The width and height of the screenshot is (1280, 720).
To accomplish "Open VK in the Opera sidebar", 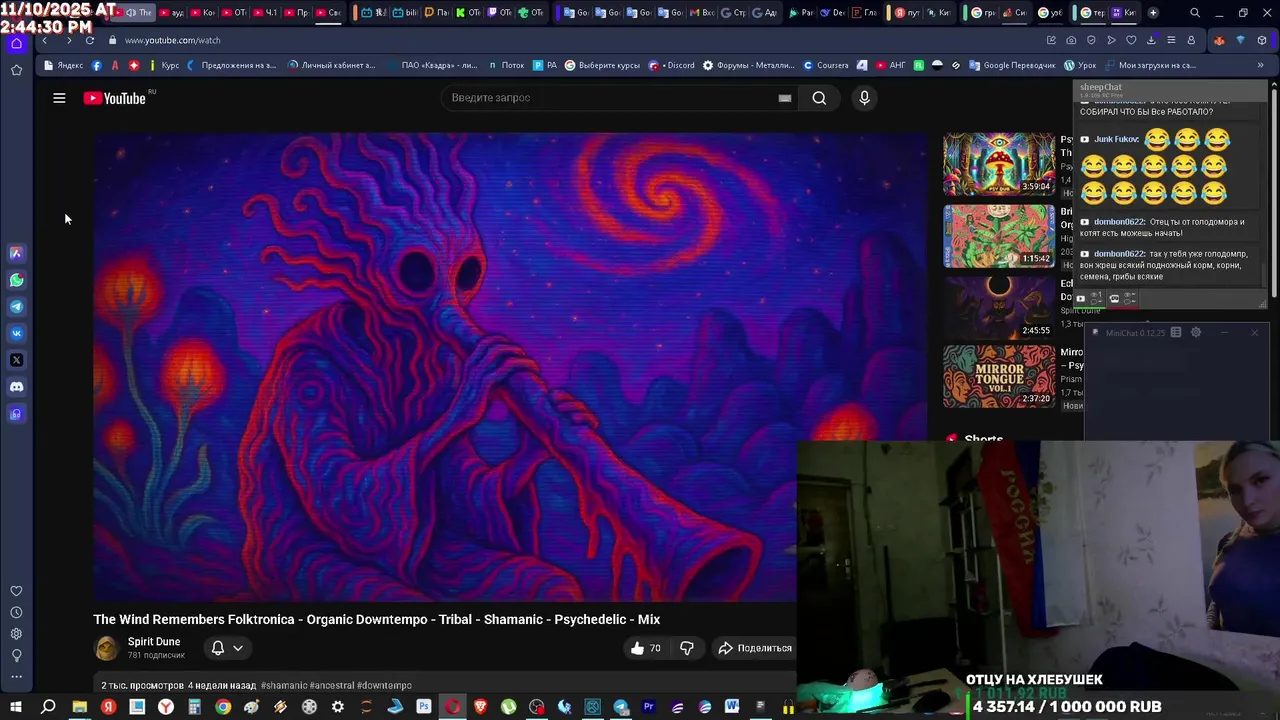I will coord(16,334).
